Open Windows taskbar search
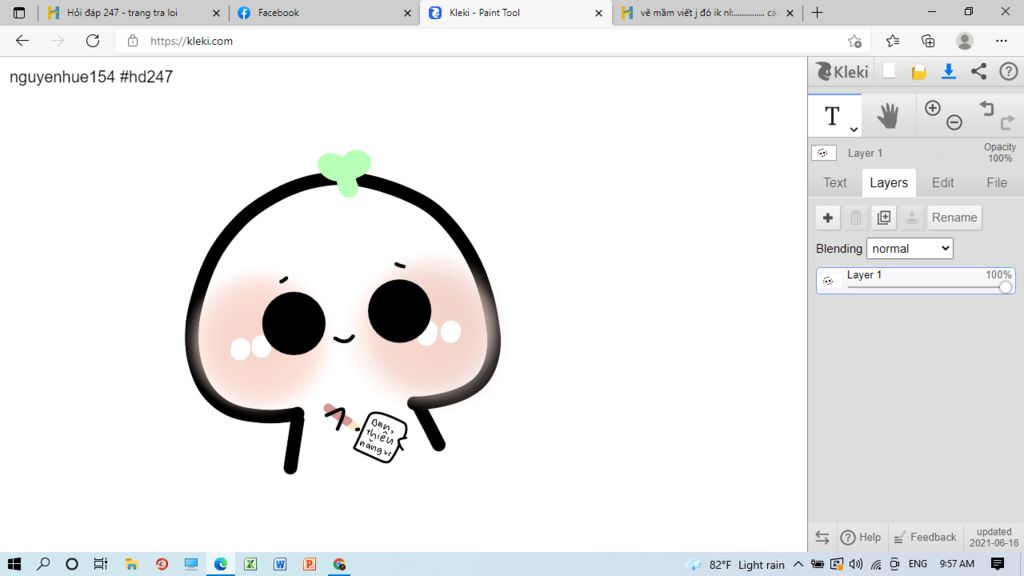This screenshot has width=1024, height=576. point(43,564)
